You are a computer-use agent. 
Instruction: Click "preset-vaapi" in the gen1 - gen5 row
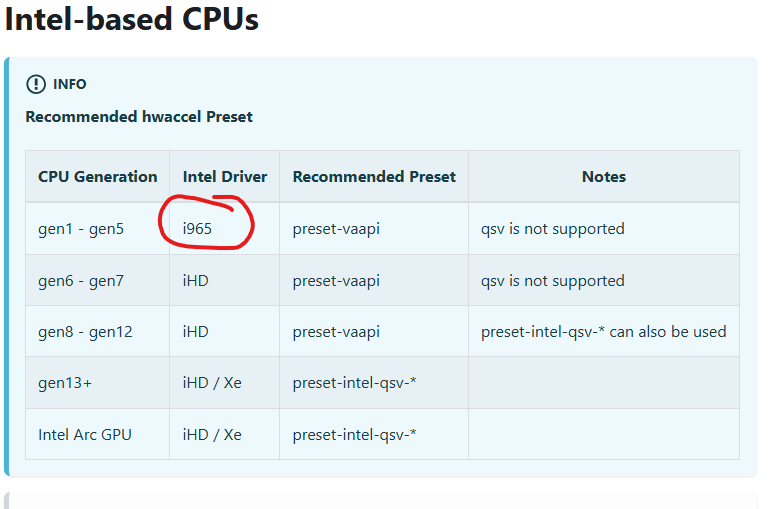(336, 229)
